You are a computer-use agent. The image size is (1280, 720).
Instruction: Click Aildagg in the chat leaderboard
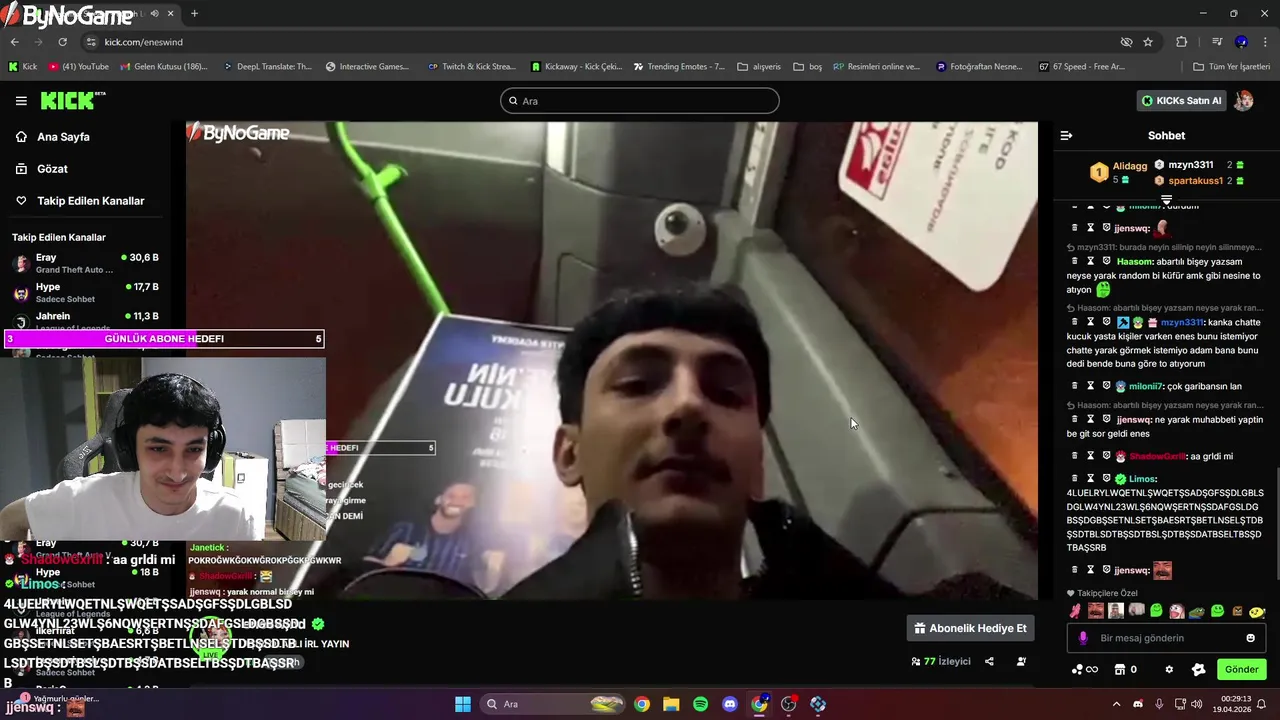1130,166
